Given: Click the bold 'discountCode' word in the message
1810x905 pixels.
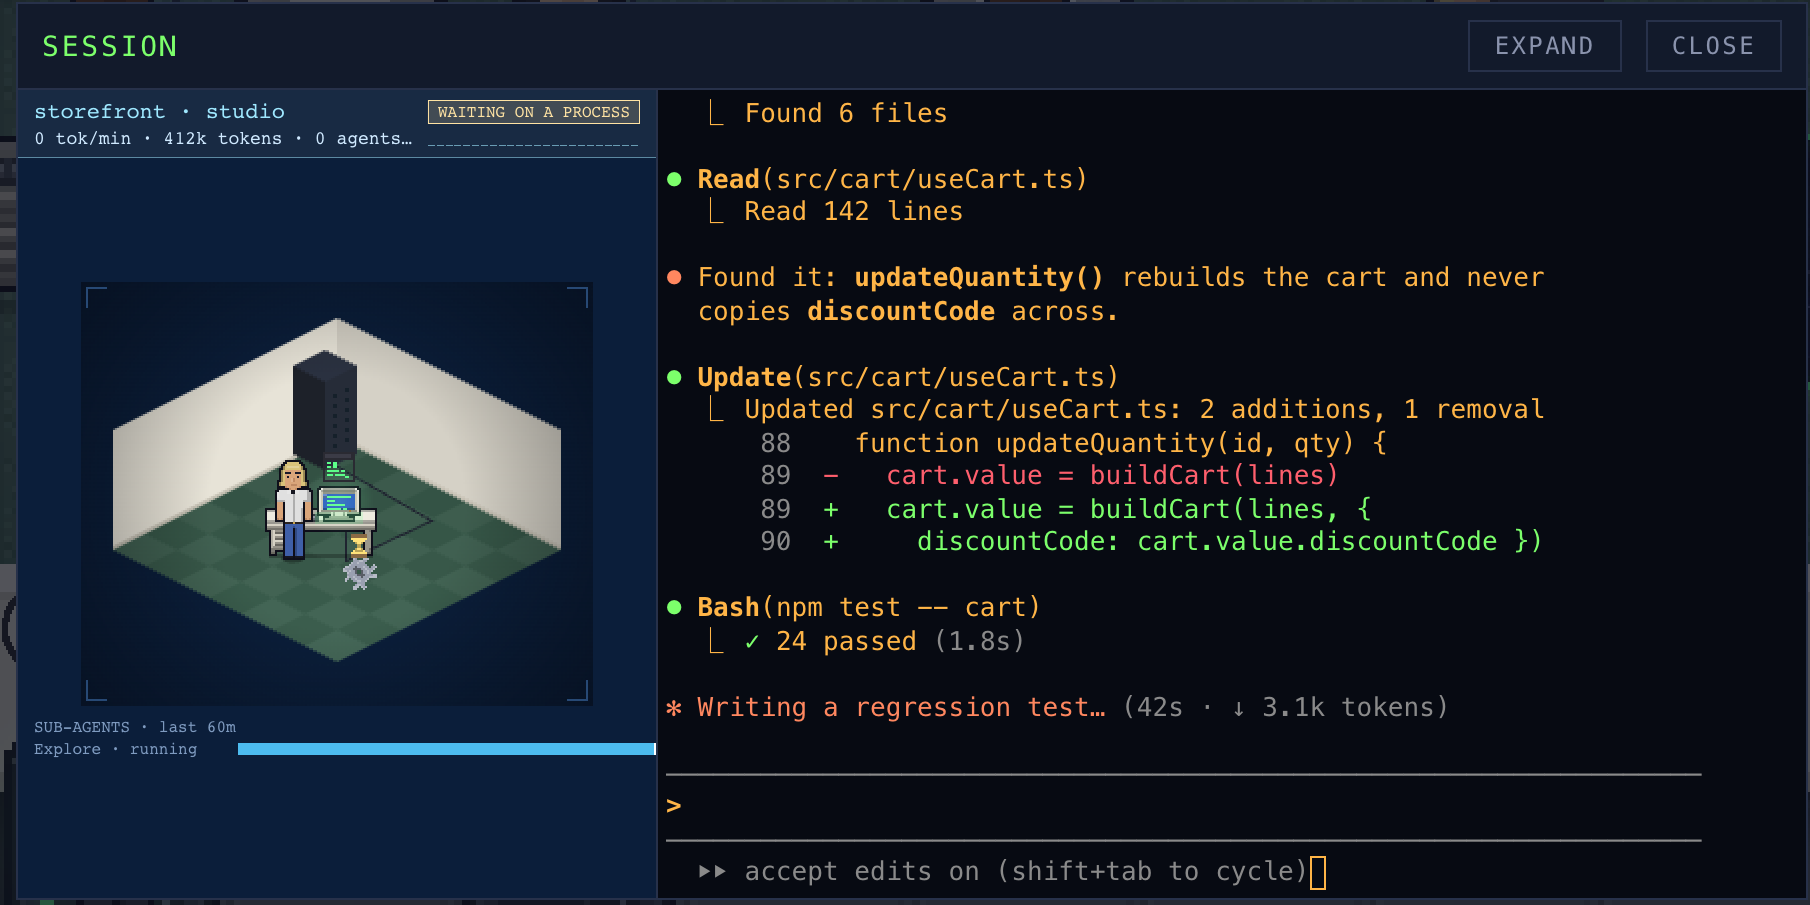Looking at the screenshot, I should pyautogui.click(x=901, y=312).
